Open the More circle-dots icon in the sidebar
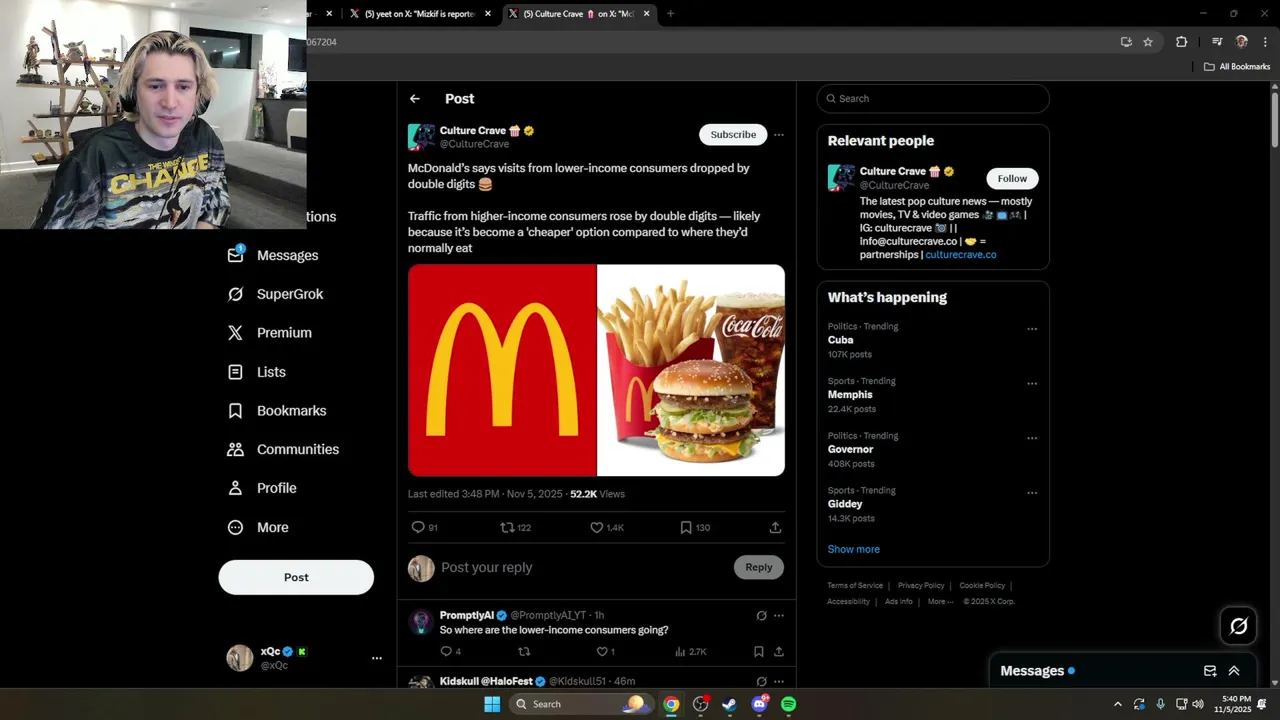1280x720 pixels. pyautogui.click(x=235, y=527)
